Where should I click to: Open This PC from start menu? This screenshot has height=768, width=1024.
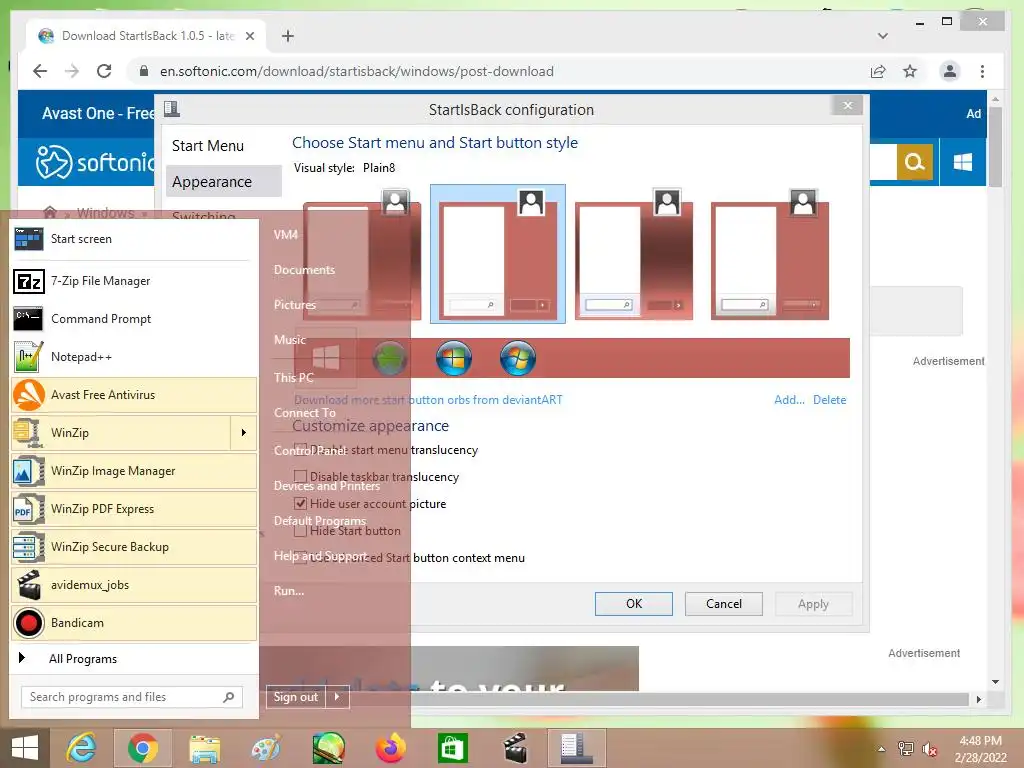click(293, 377)
